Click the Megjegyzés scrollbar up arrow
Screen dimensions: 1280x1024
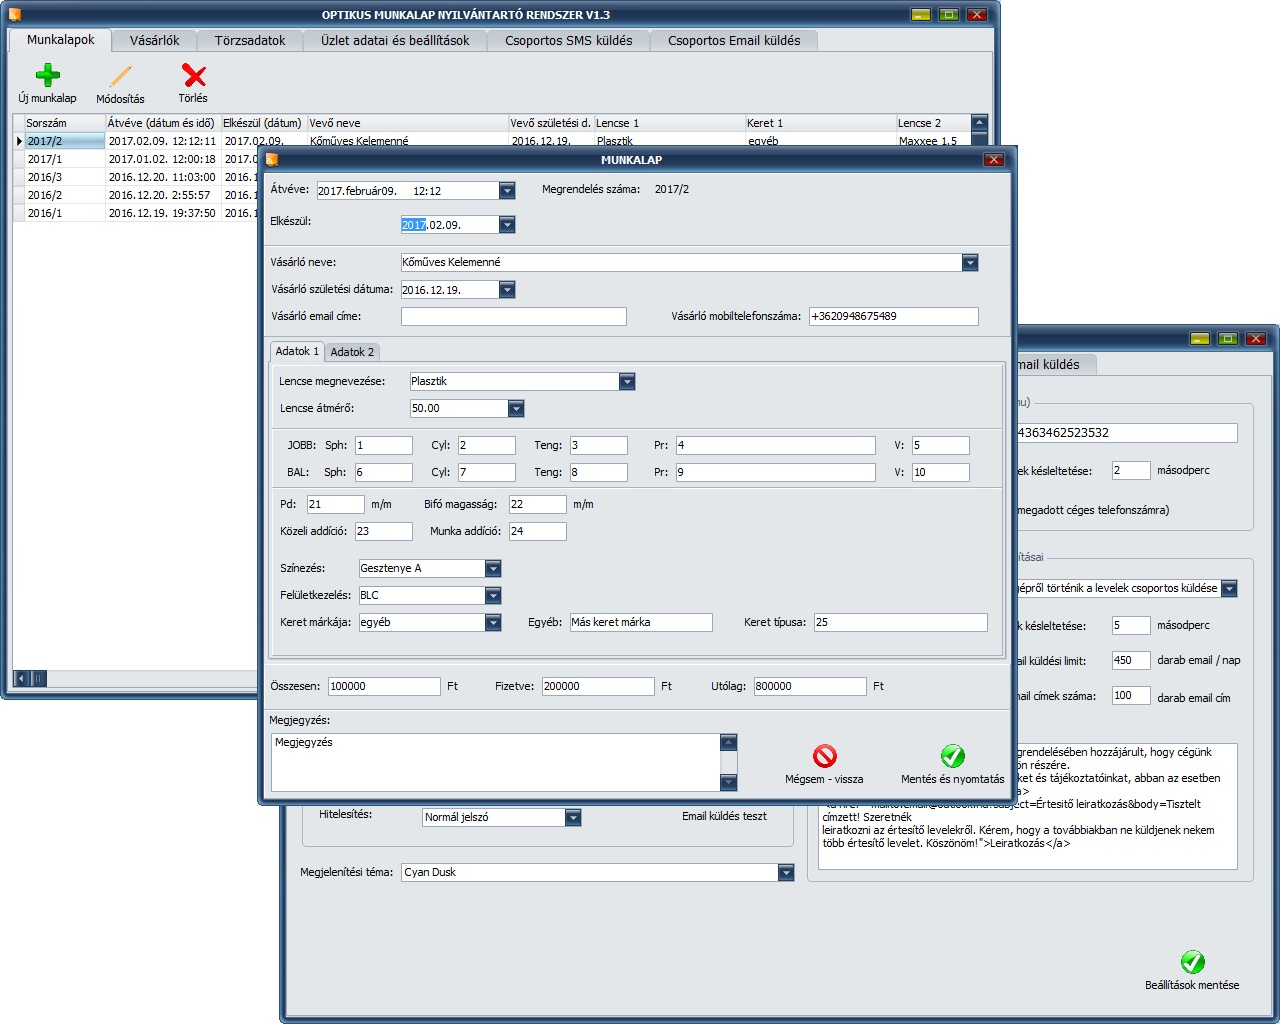point(729,742)
